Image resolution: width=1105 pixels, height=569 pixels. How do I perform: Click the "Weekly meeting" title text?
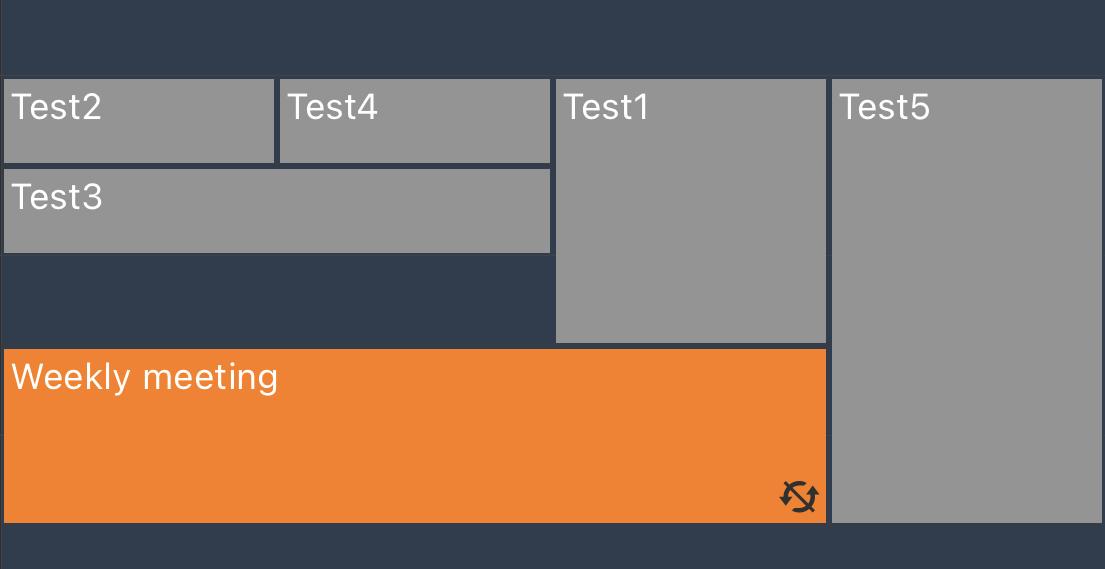click(145, 377)
